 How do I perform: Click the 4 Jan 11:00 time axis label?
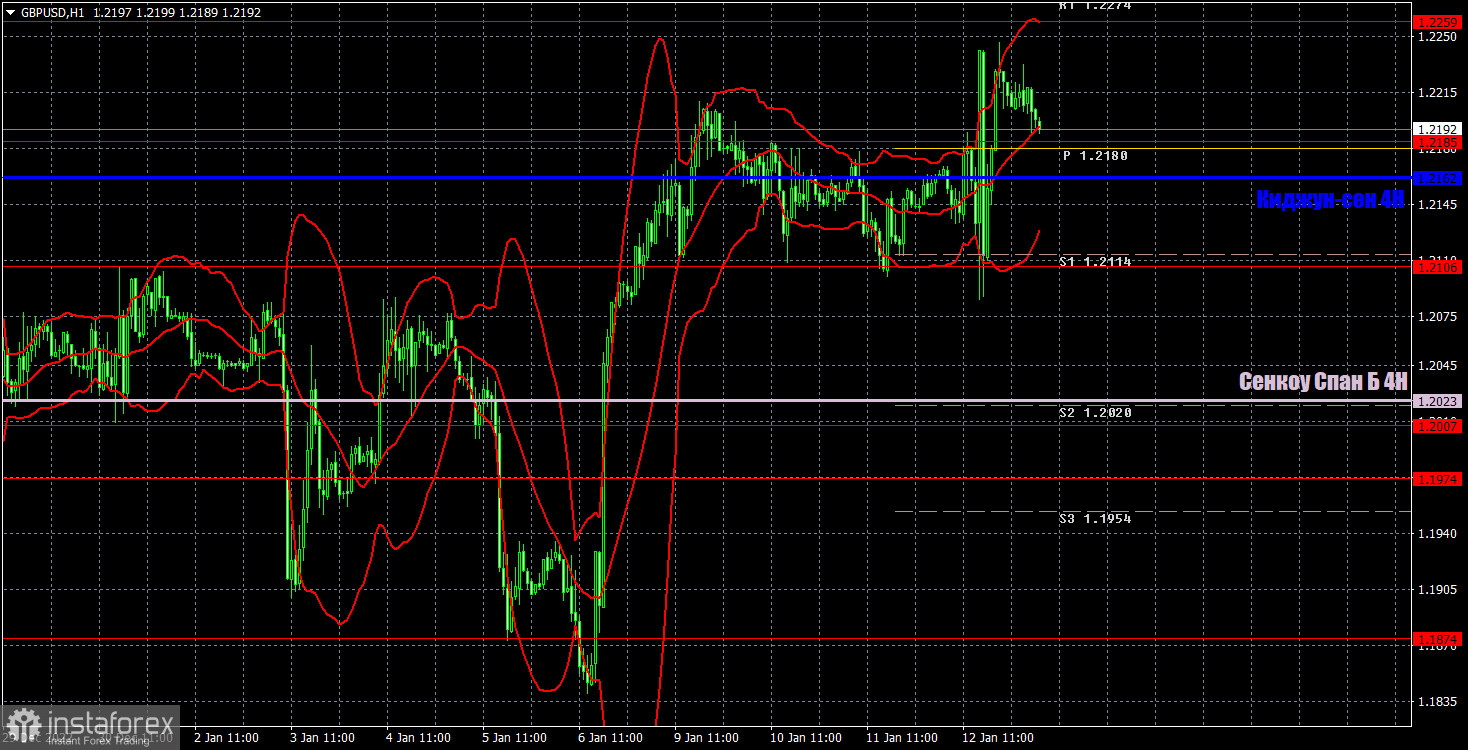point(419,738)
